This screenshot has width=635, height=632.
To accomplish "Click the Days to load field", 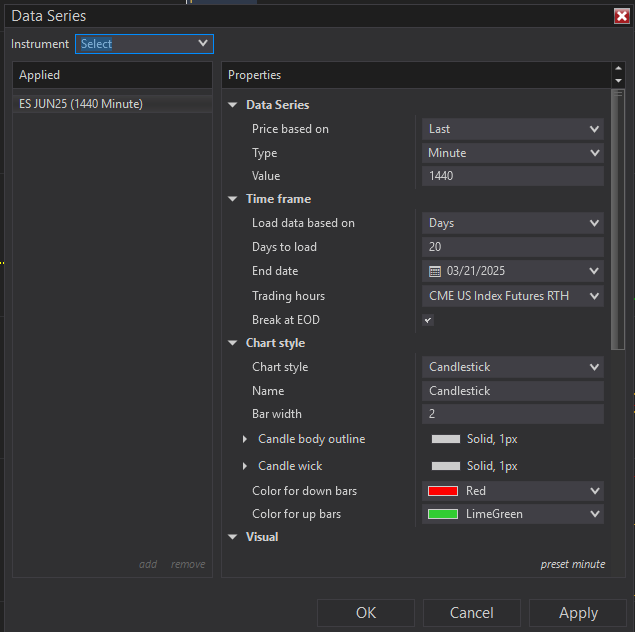I will 512,247.
